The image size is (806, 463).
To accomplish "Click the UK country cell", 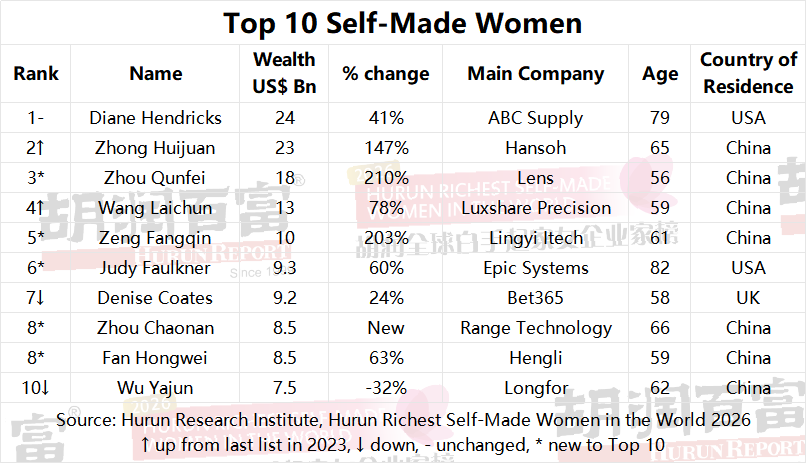I will [748, 298].
